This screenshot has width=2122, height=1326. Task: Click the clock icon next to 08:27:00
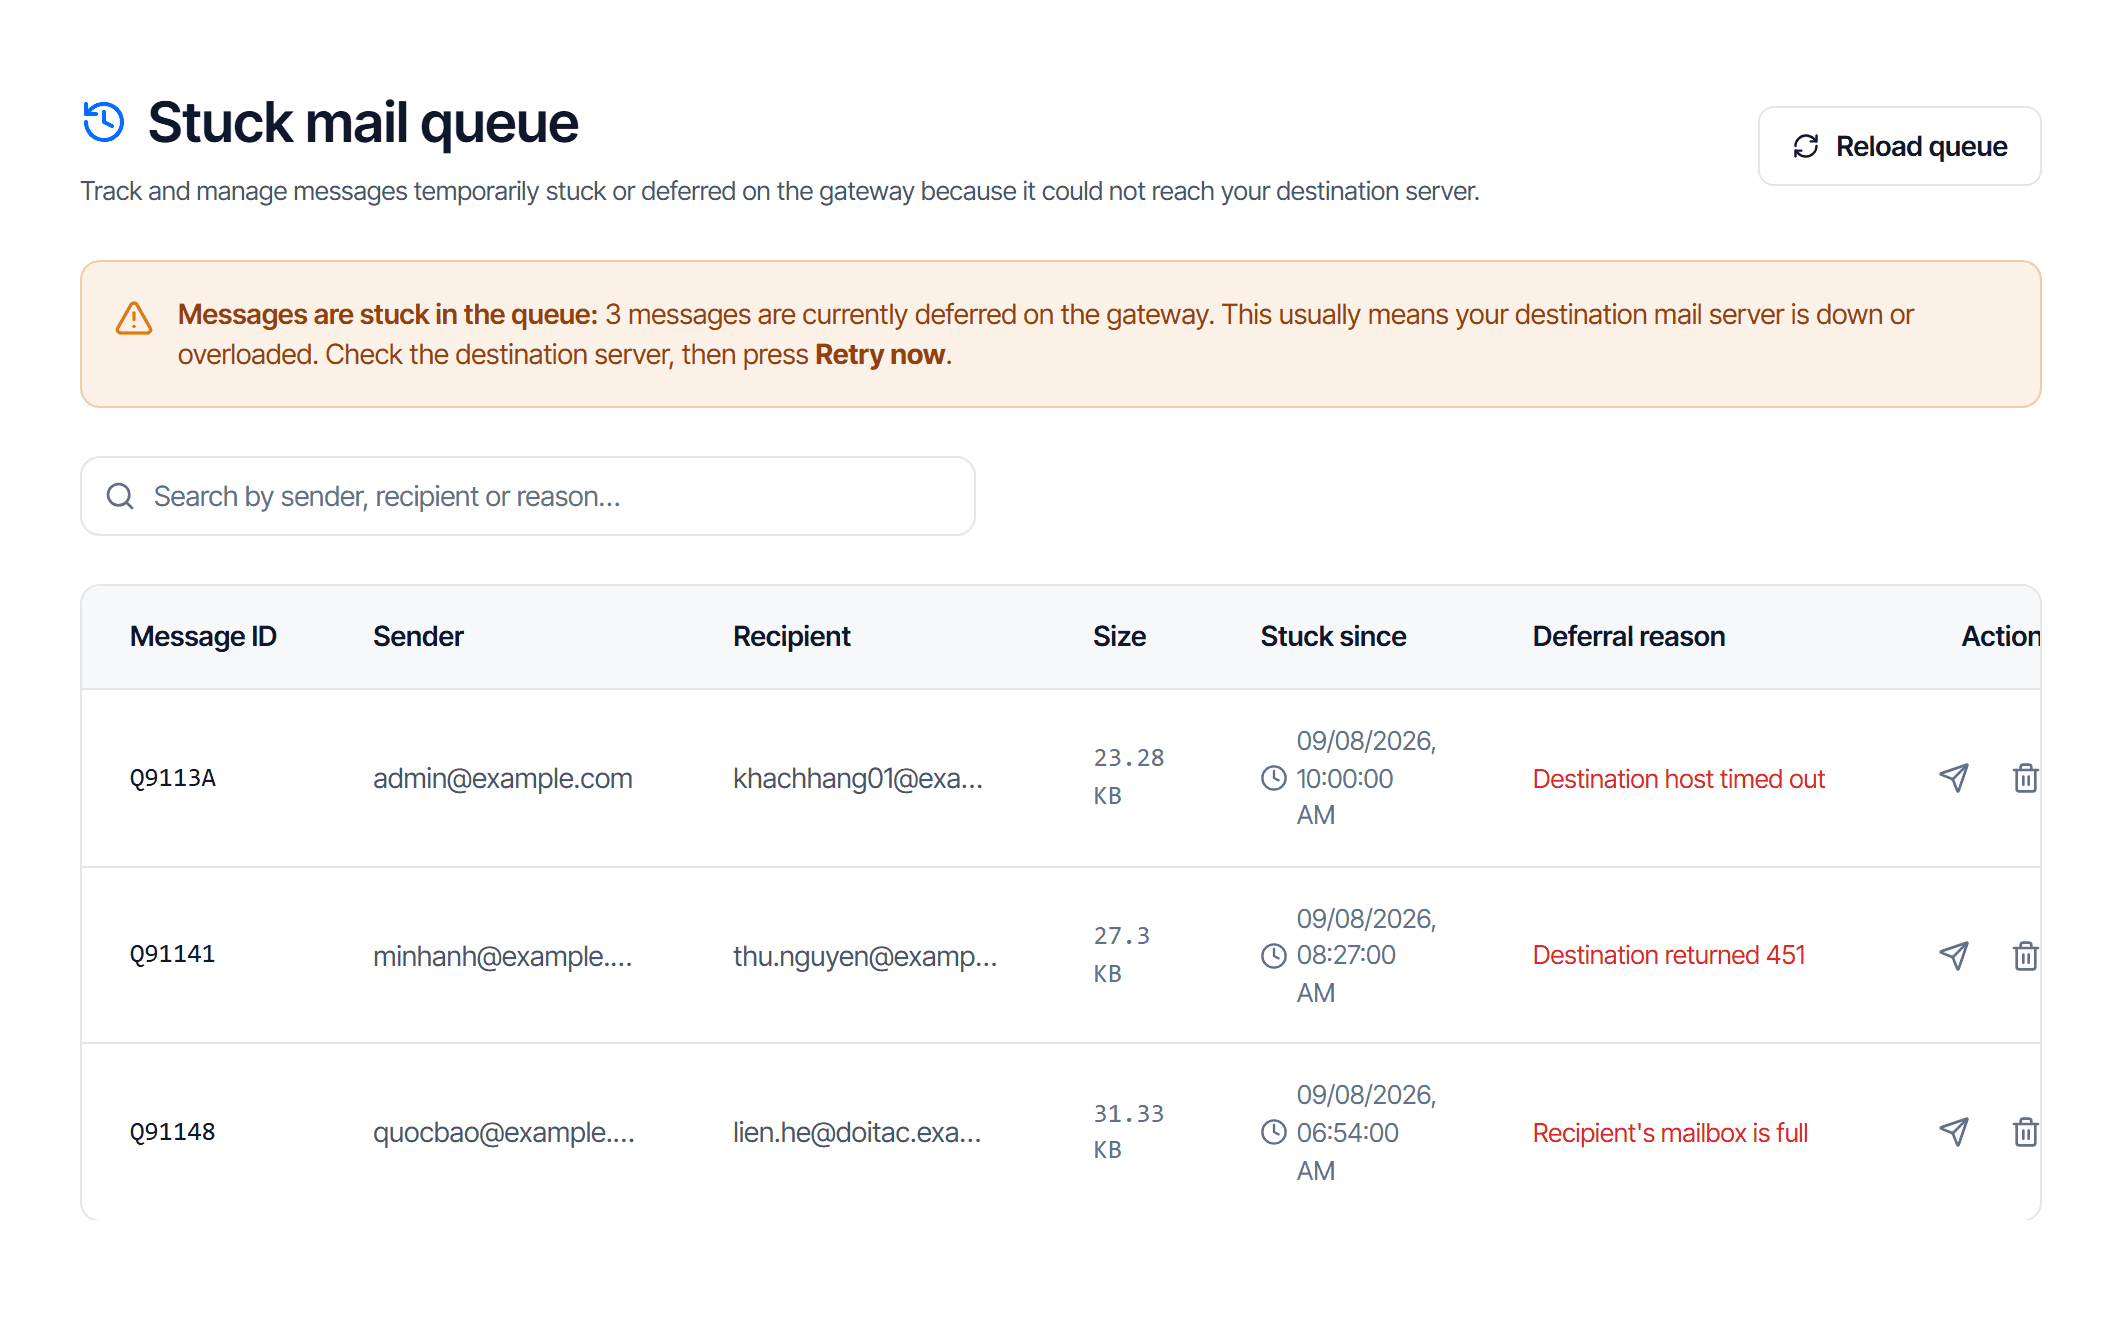1274,956
